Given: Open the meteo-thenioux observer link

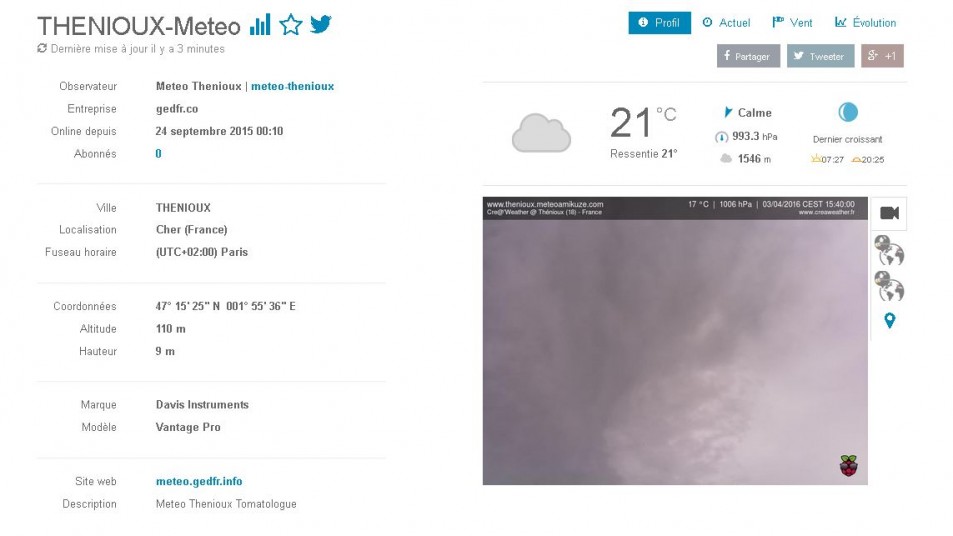Looking at the screenshot, I should (x=292, y=86).
